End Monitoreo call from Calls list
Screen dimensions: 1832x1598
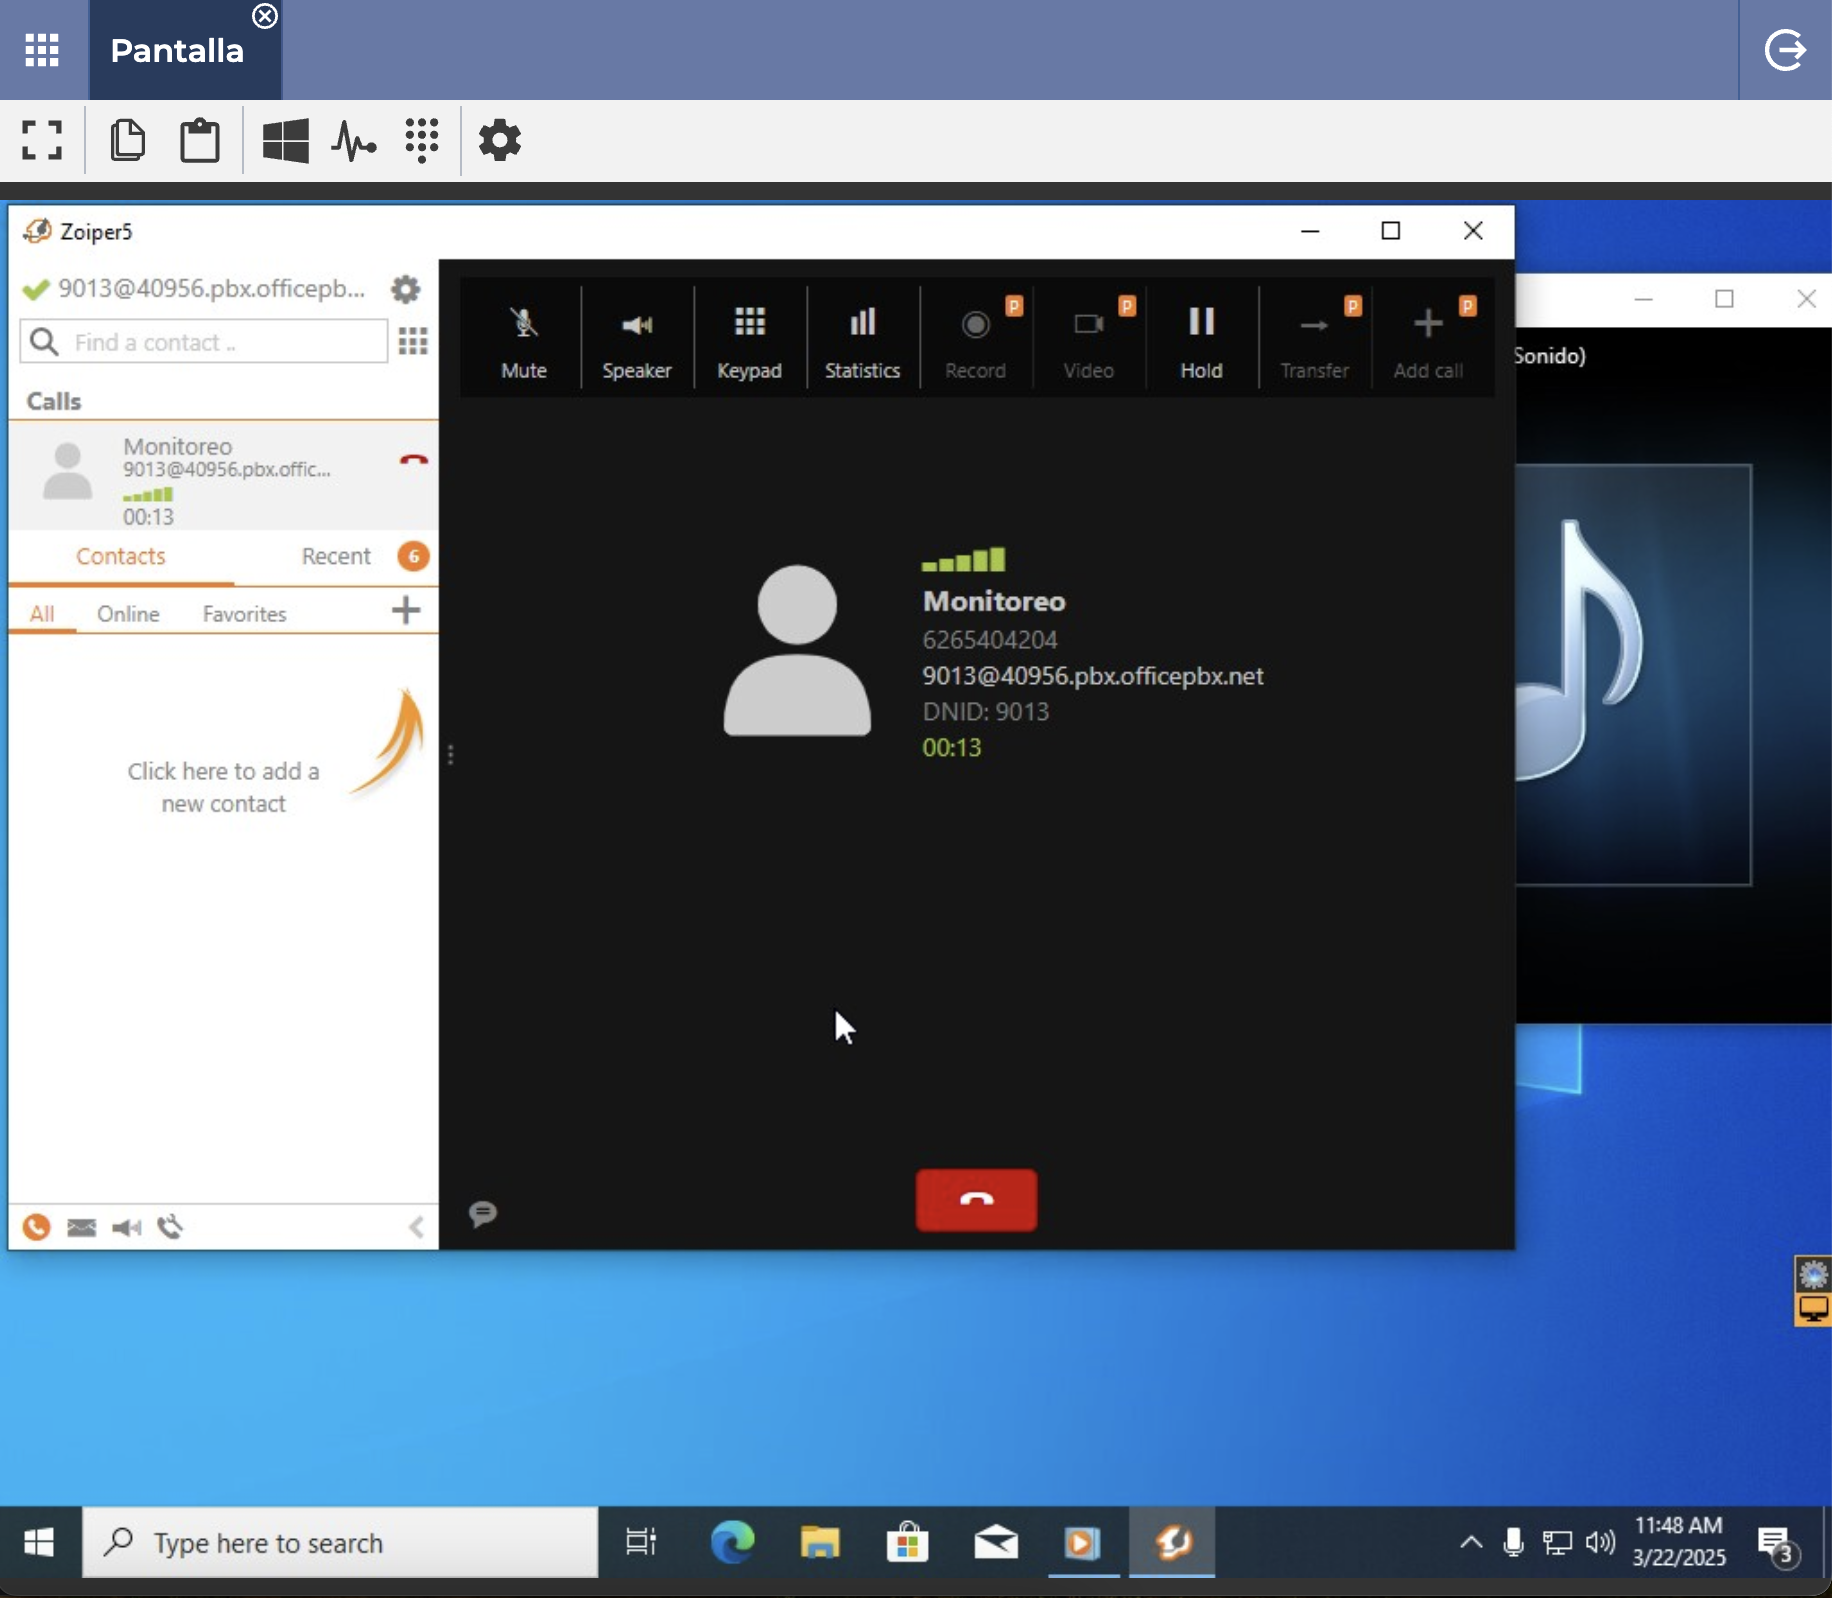413,459
